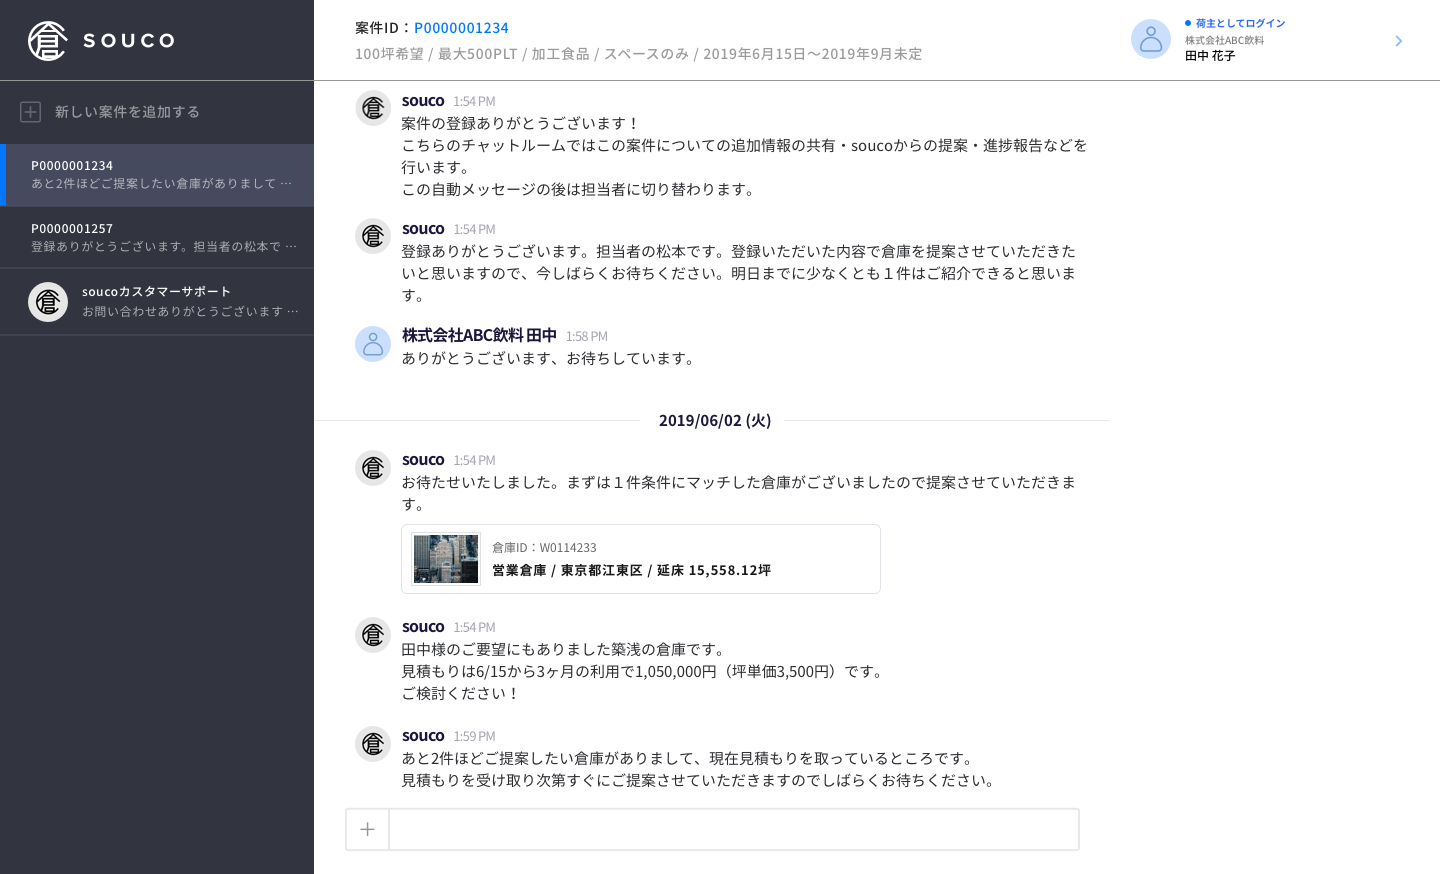Expand the account panel via the right chevron
1440x874 pixels.
[1398, 41]
